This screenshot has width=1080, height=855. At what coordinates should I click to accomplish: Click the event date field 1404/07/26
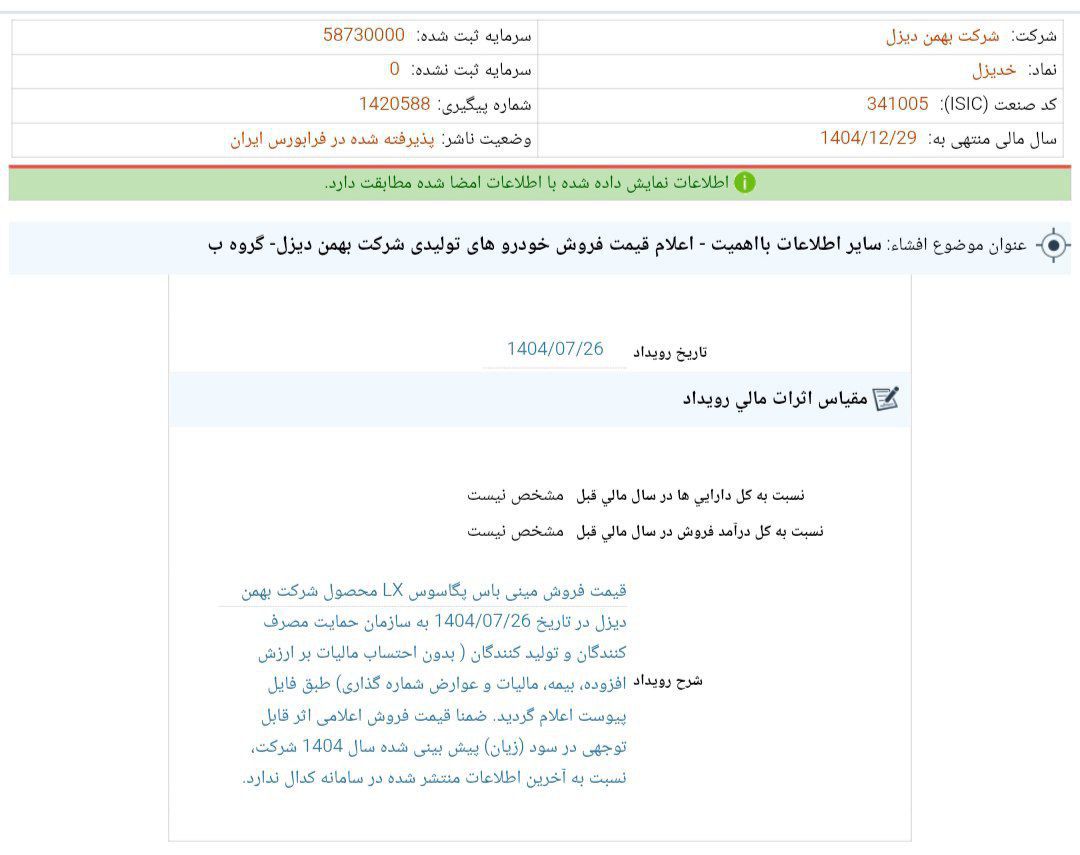555,349
